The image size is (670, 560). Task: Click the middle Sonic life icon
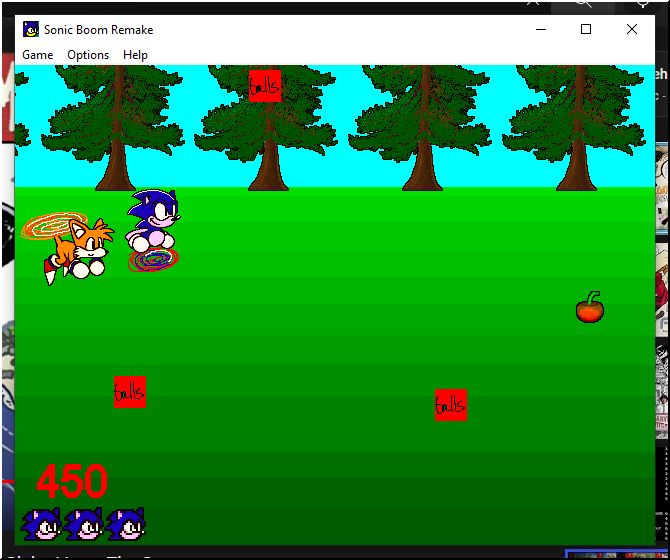pos(83,524)
